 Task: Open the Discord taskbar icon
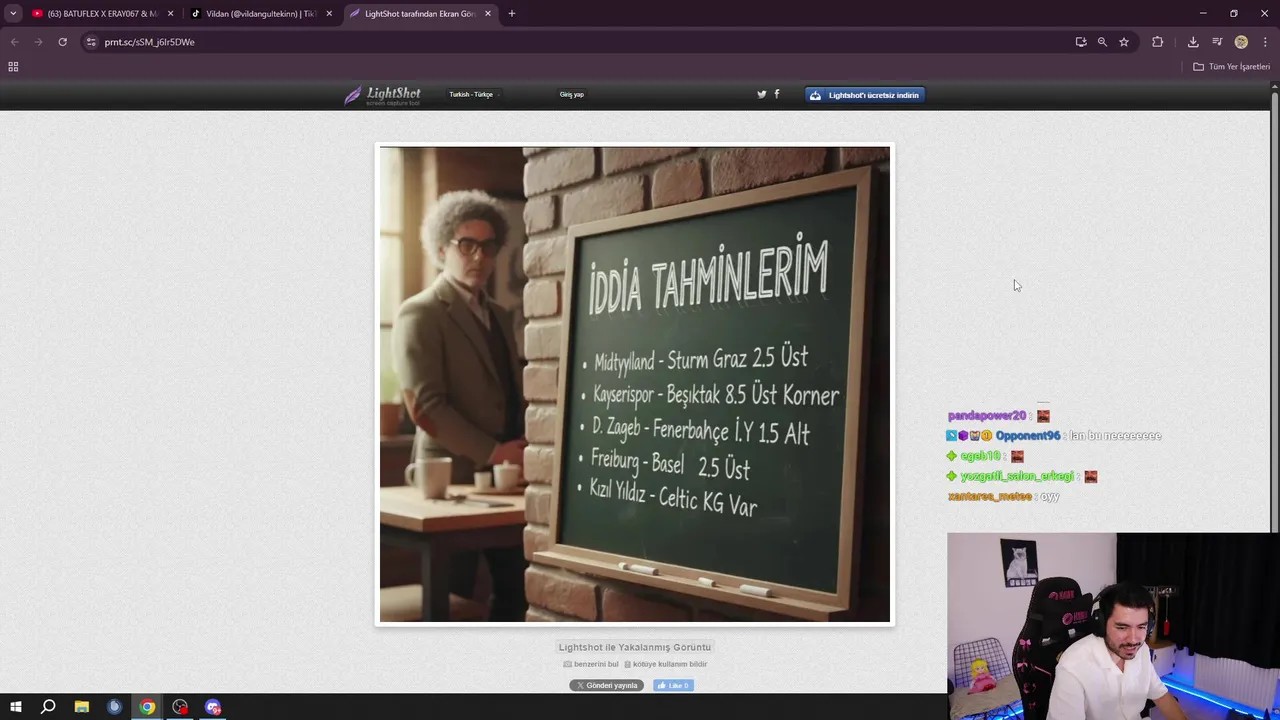pos(213,707)
